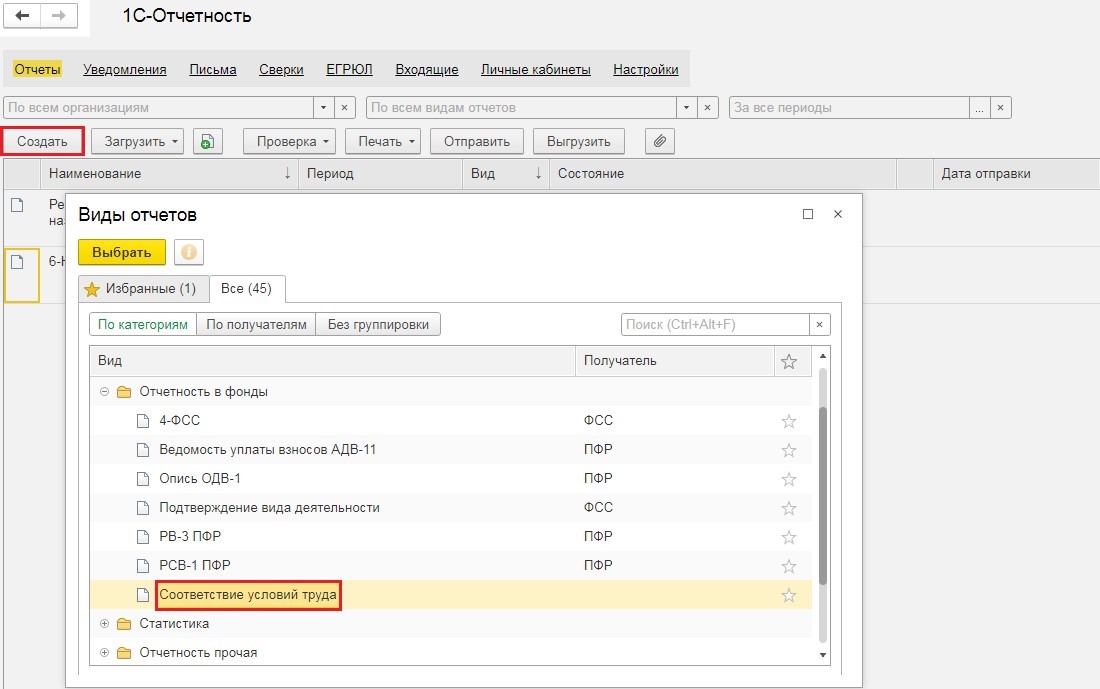Star the 4-ФСС report as favorite
1100x689 pixels.
pos(788,421)
